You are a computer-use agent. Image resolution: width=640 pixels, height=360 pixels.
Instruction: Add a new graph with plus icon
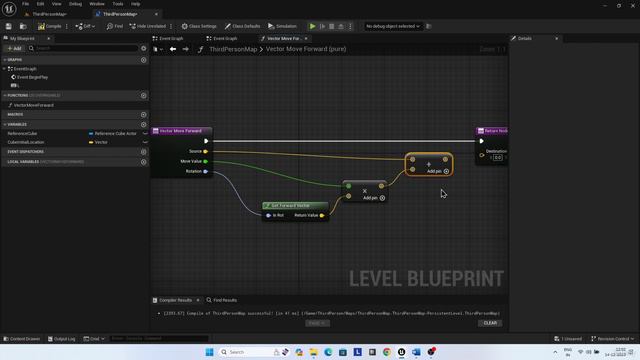point(143,60)
